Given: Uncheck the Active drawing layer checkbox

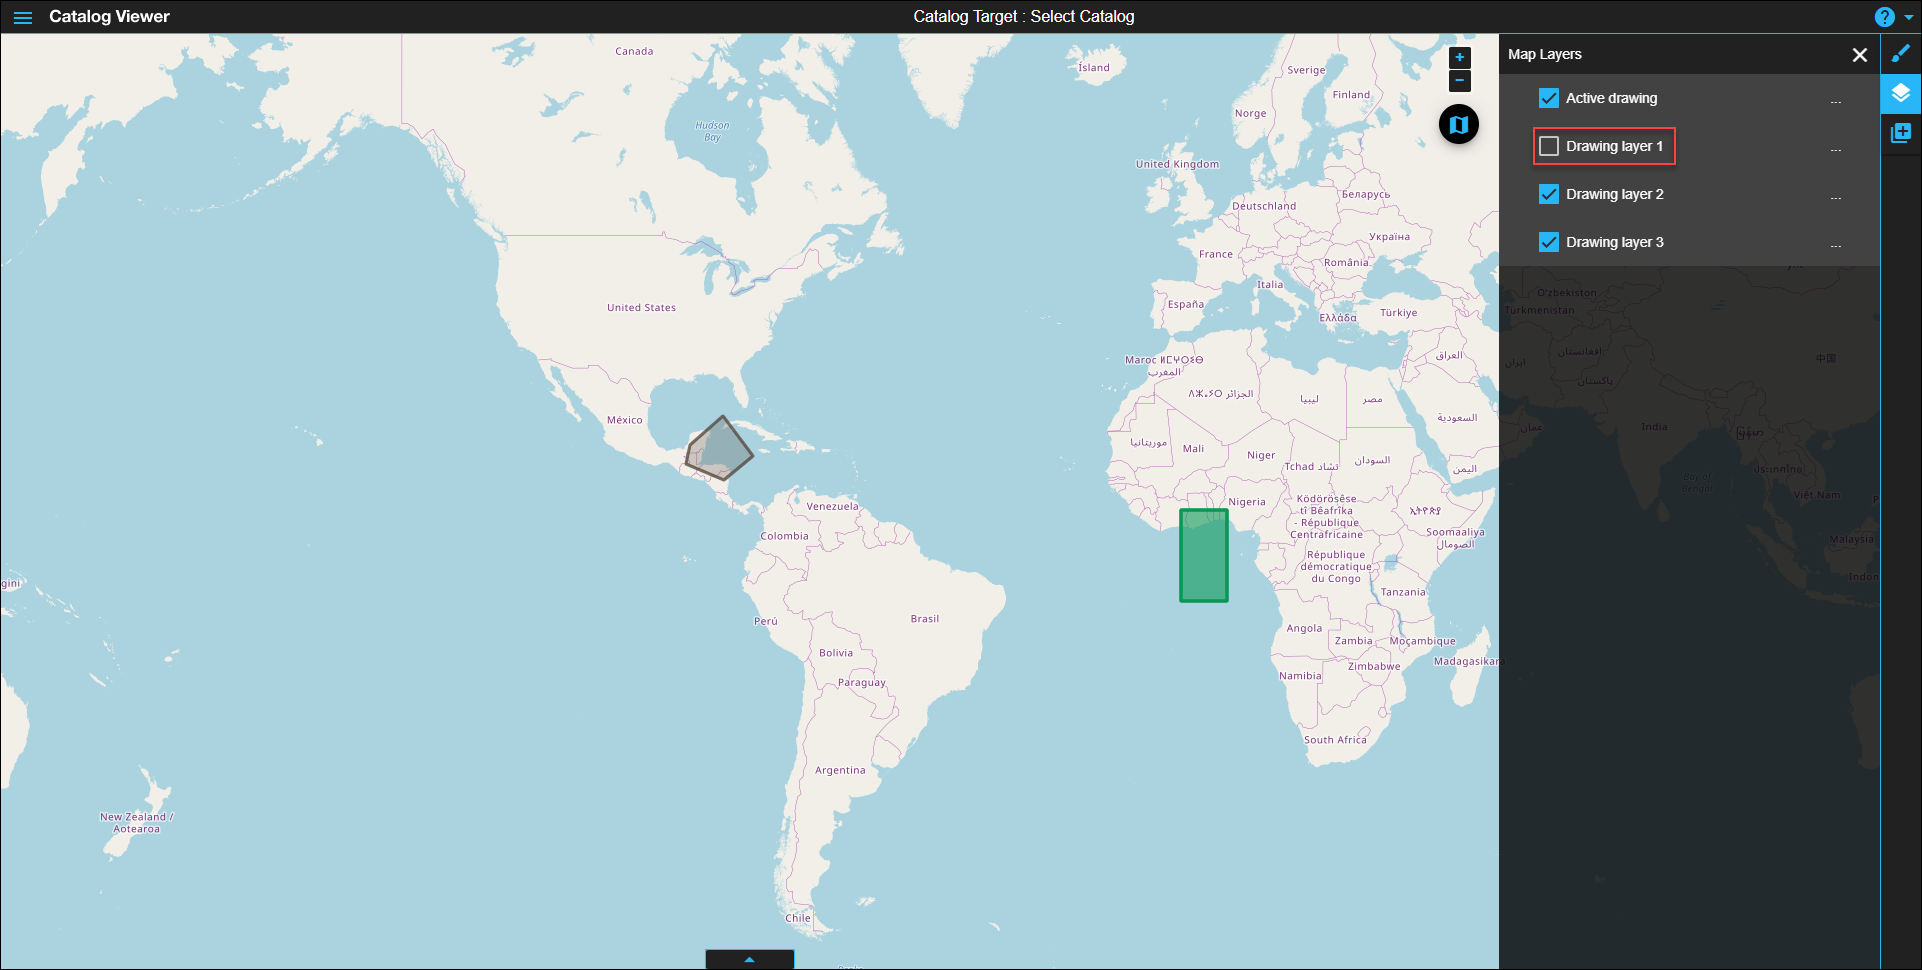Looking at the screenshot, I should (1549, 98).
